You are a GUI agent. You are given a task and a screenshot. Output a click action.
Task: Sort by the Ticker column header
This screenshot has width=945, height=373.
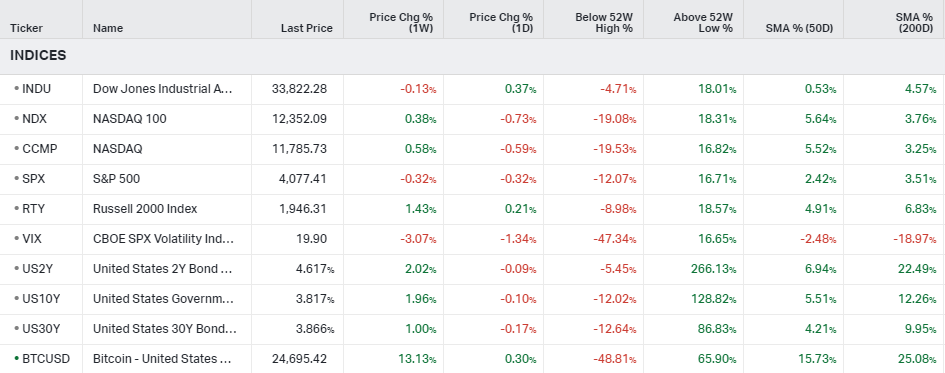tap(27, 28)
